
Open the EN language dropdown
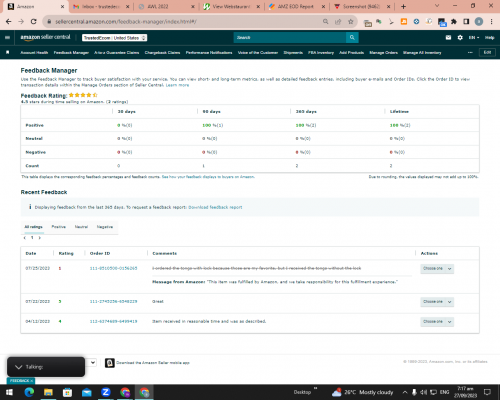tap(474, 38)
